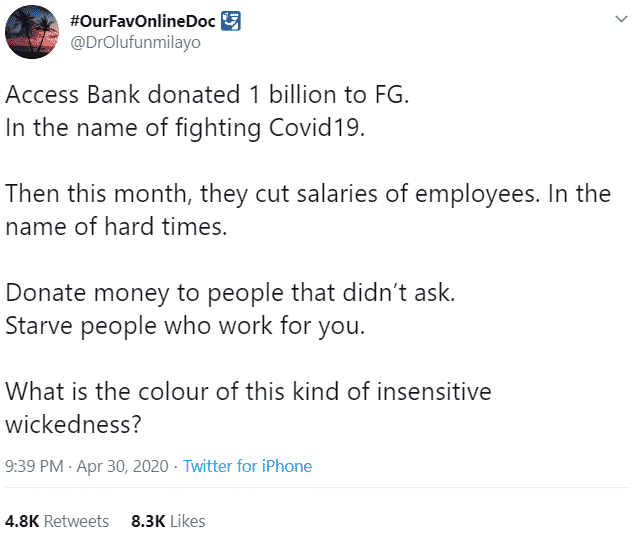Screen dimensions: 643x542
Task: Click the "Likes" label text
Action: [187, 521]
